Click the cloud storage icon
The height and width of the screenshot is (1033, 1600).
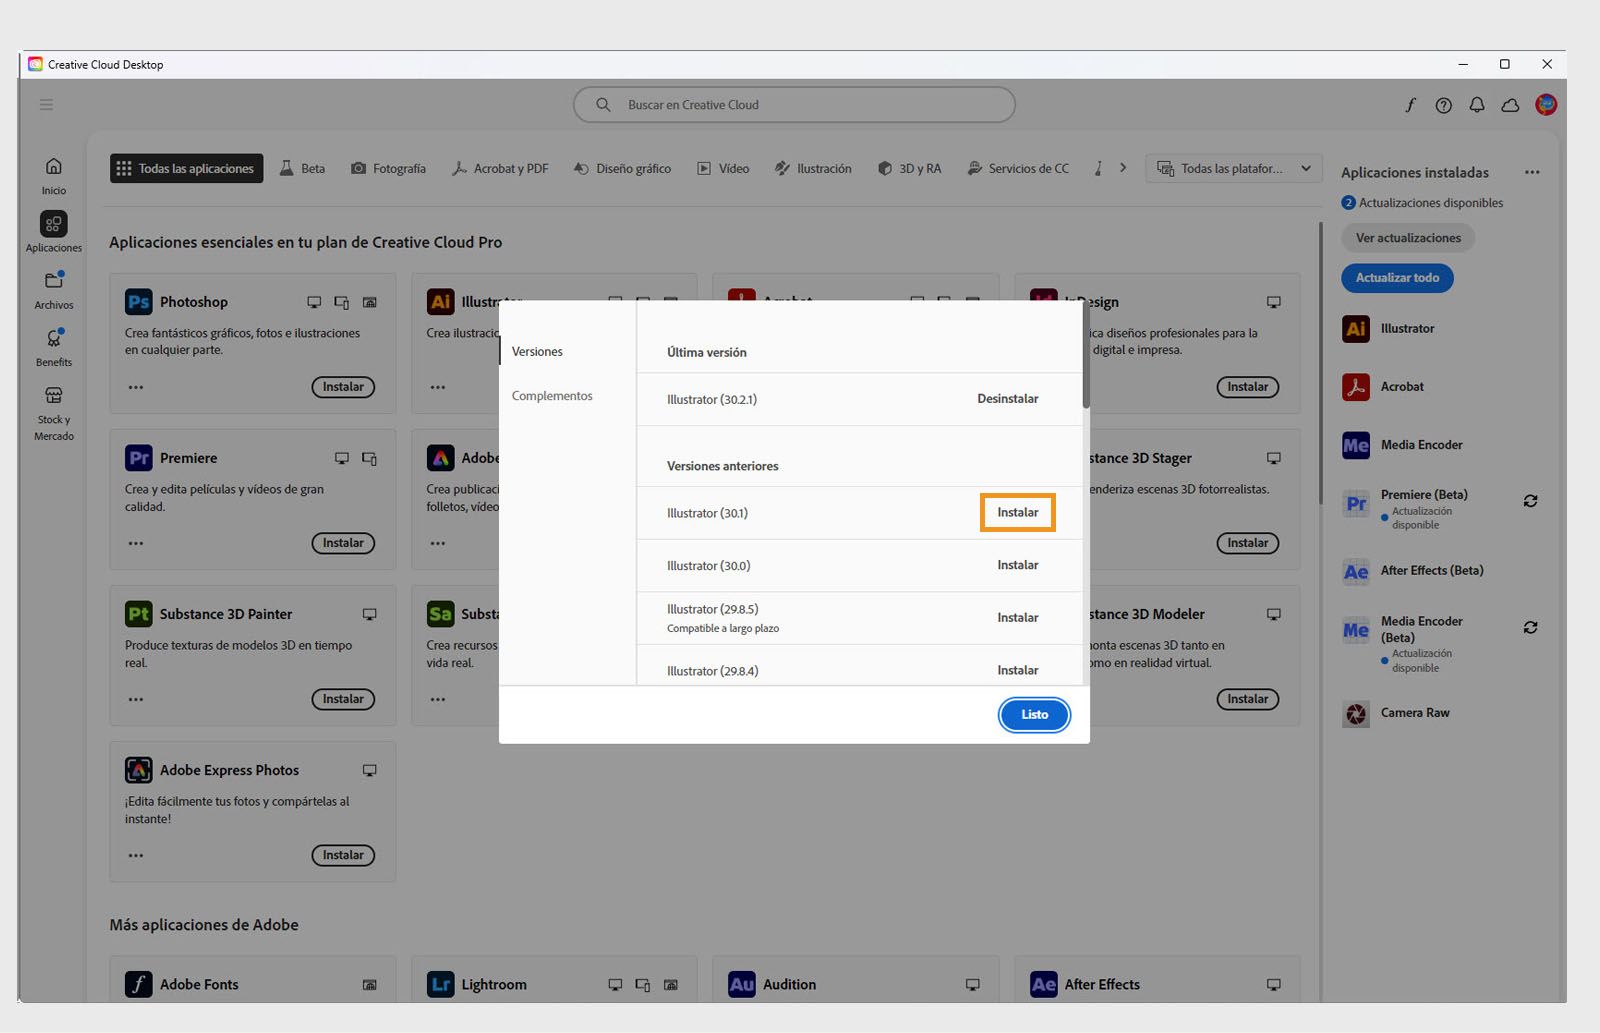click(x=1511, y=104)
